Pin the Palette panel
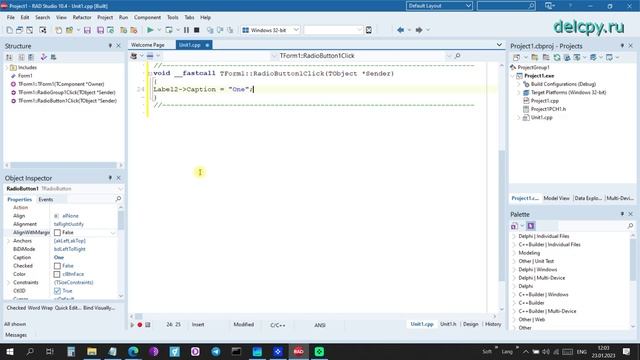 coord(622,214)
